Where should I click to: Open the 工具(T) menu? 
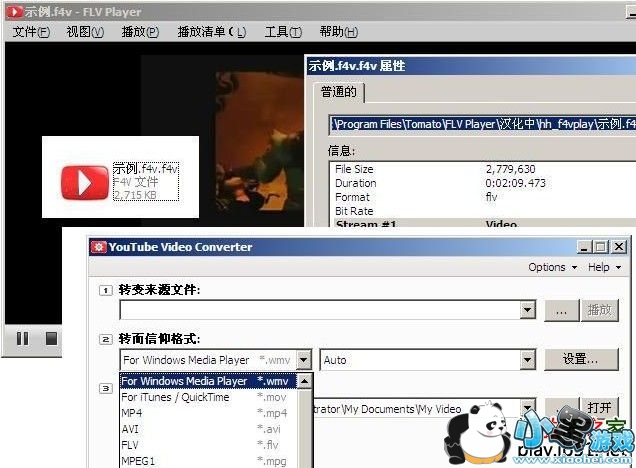(283, 32)
